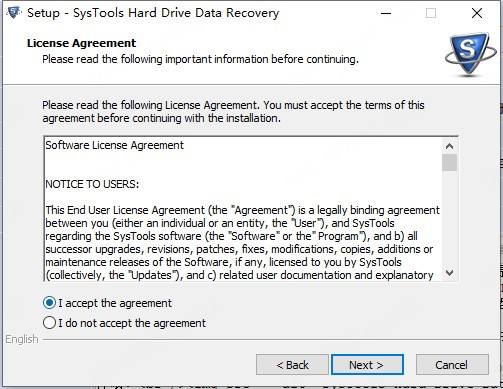The height and width of the screenshot is (389, 503).
Task: Click the empty scrollbar track below thumb
Action: [x=449, y=218]
